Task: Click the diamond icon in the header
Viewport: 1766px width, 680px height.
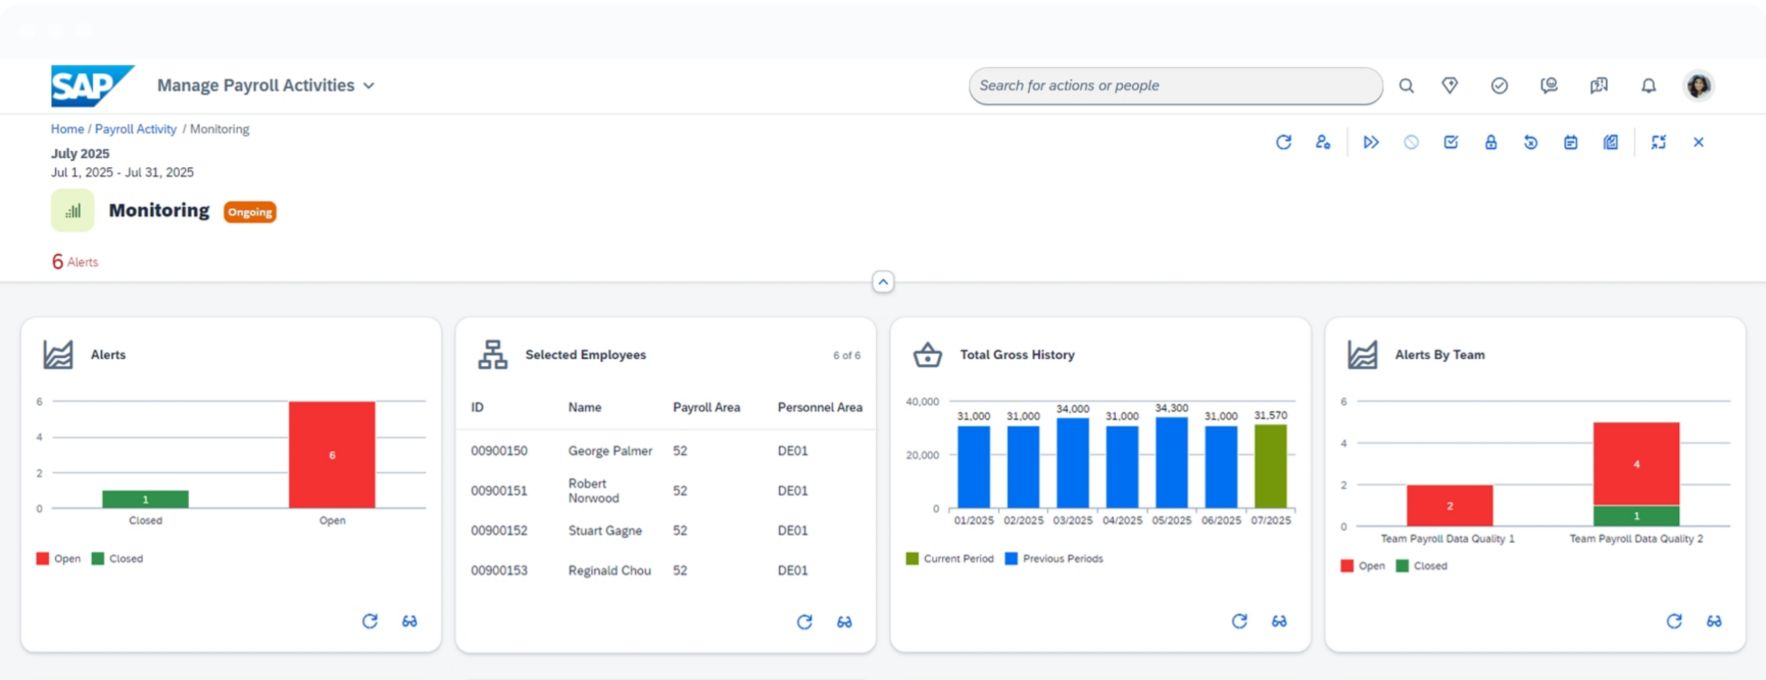Action: (x=1449, y=86)
